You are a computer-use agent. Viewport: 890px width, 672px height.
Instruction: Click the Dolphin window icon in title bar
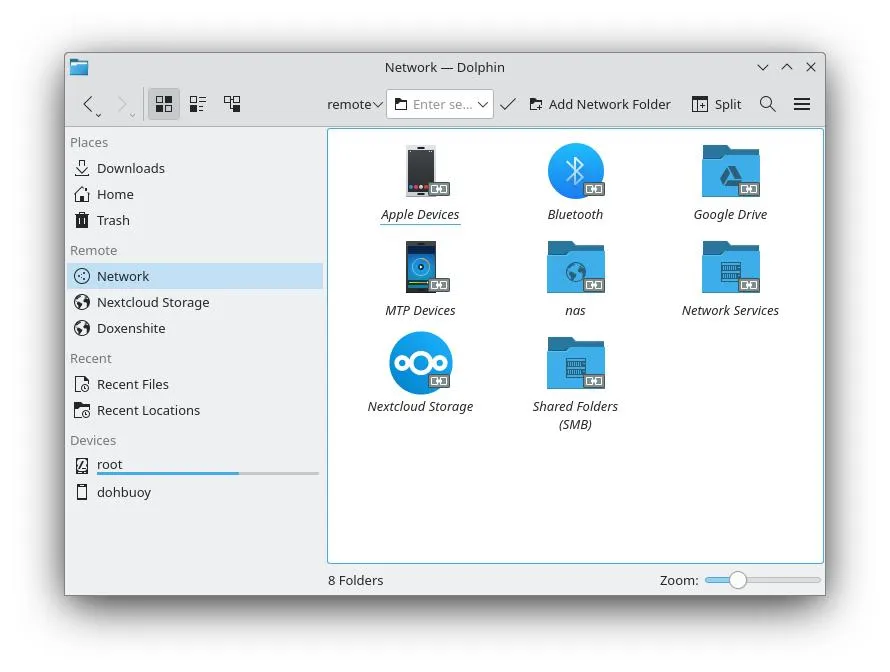(x=79, y=67)
